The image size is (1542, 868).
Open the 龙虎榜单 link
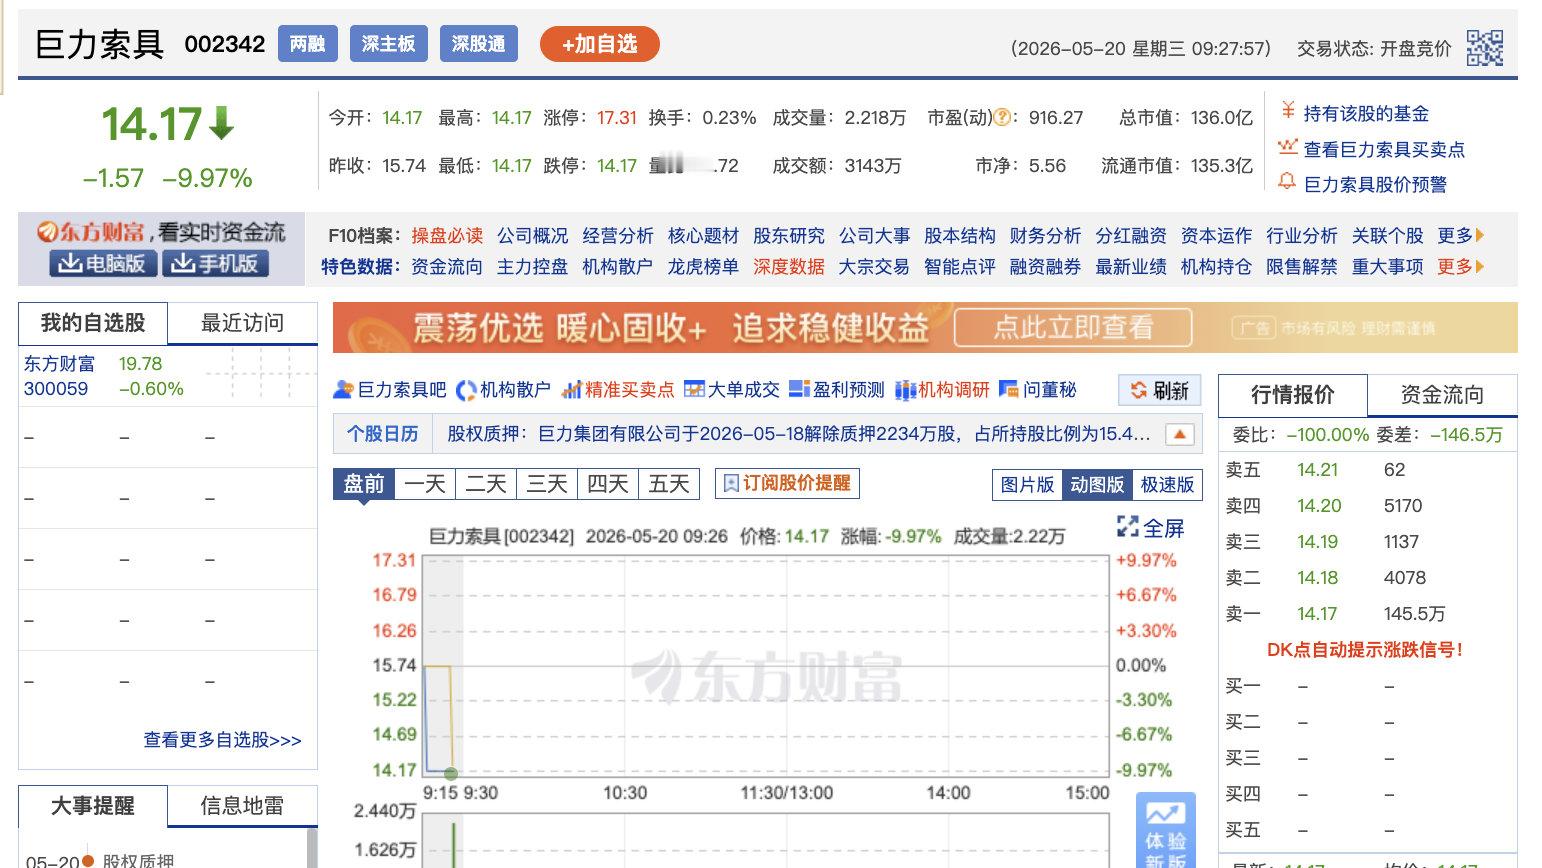click(x=703, y=267)
